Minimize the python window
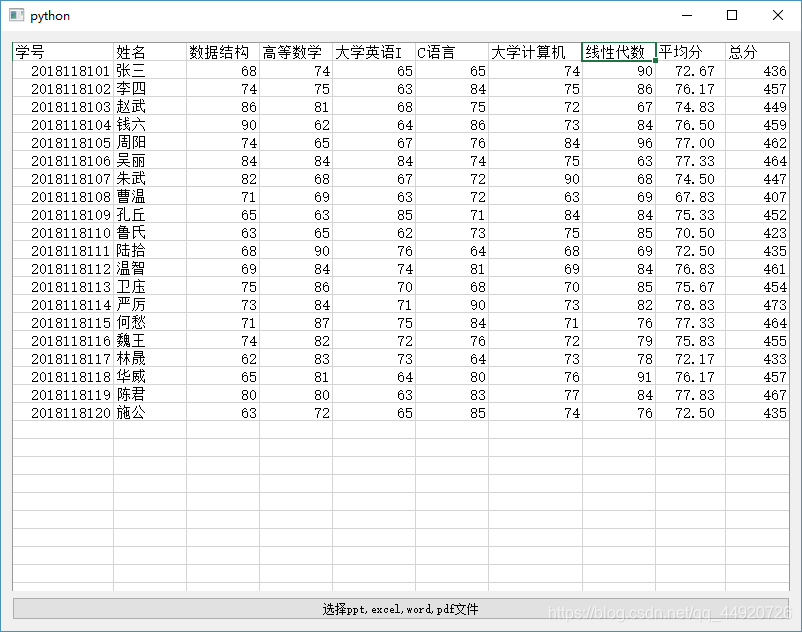 coord(687,15)
